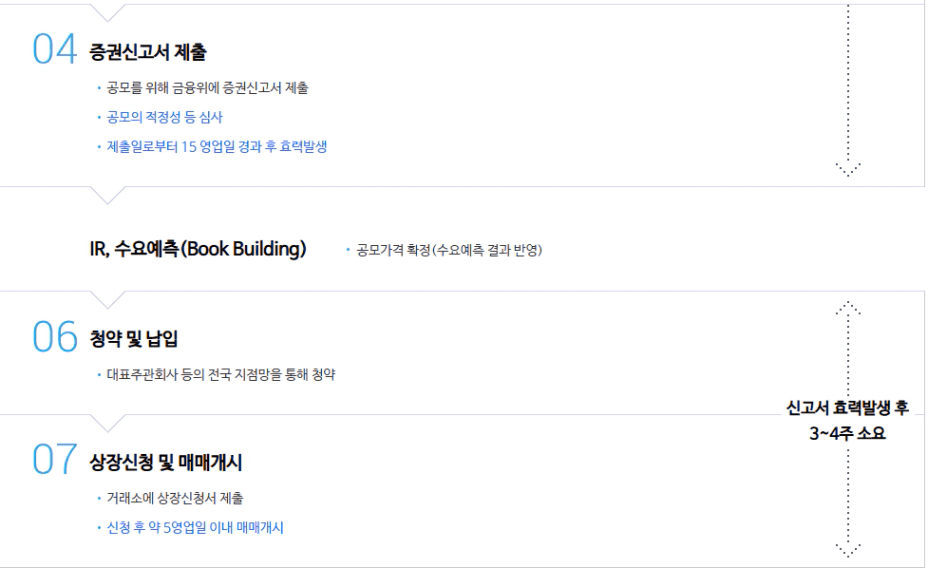Select the IR, 수요예측(Book Building) heading

click(197, 249)
